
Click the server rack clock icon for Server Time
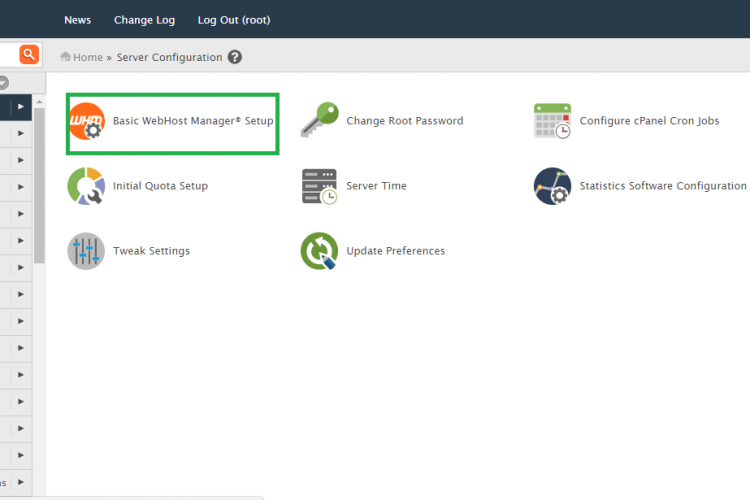(320, 186)
